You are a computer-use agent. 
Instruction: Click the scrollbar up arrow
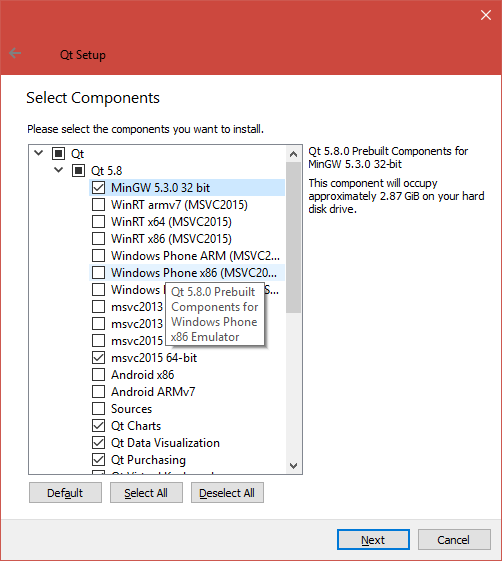point(293,154)
